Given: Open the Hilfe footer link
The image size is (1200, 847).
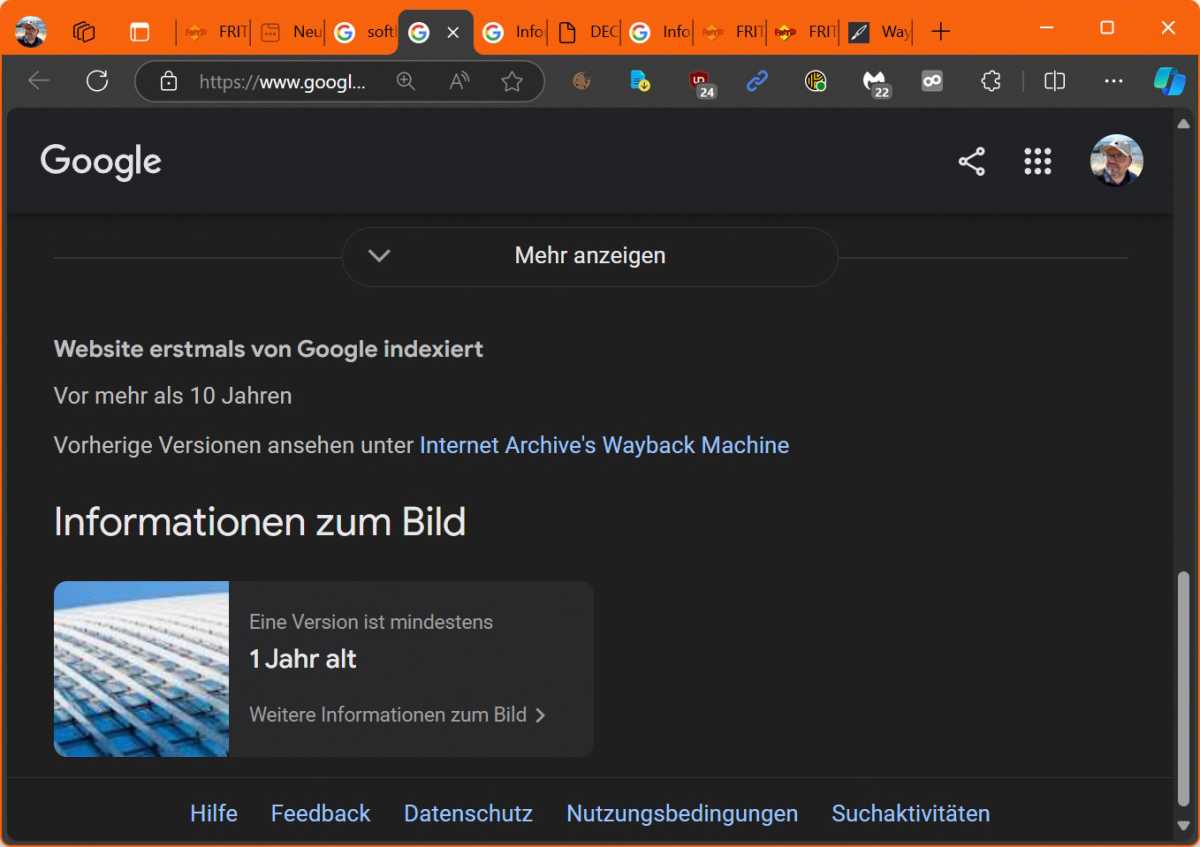Looking at the screenshot, I should [x=214, y=814].
